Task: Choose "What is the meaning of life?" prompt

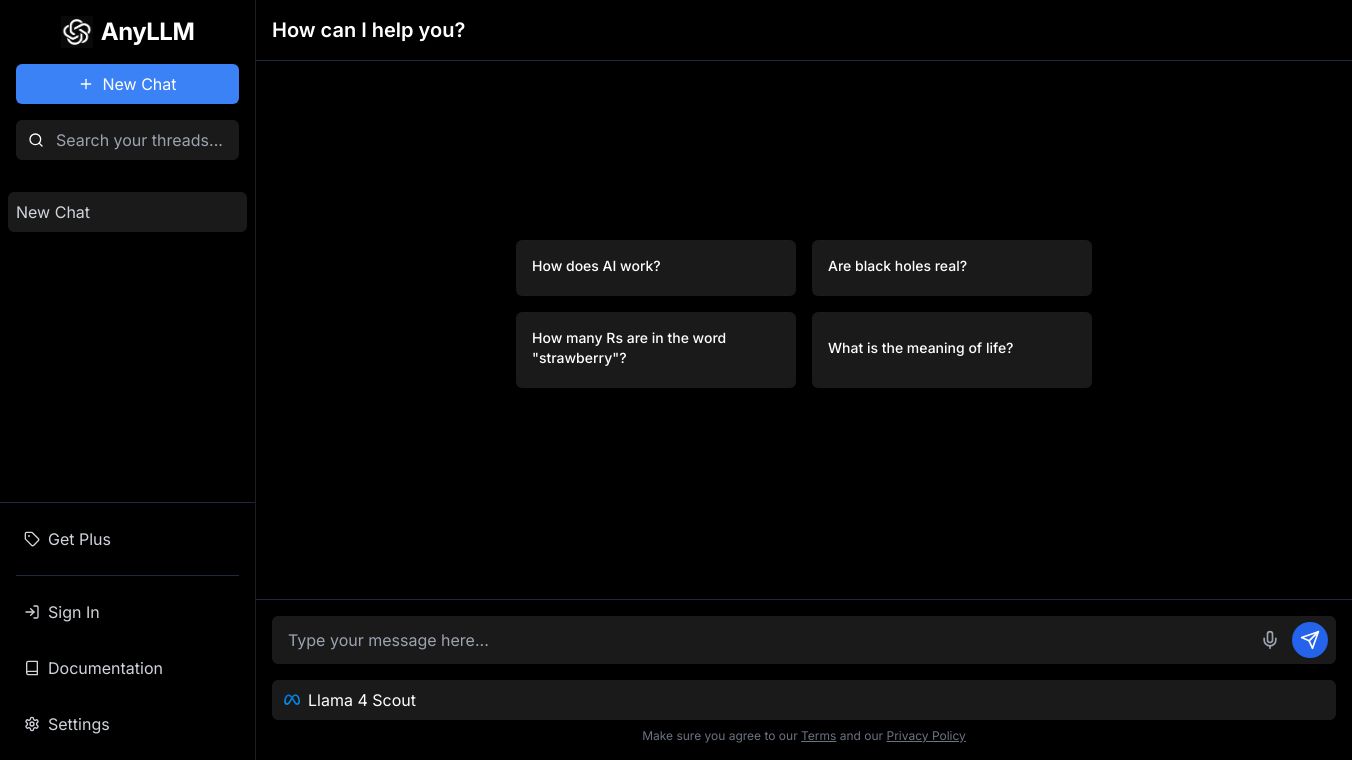Action: tap(951, 349)
